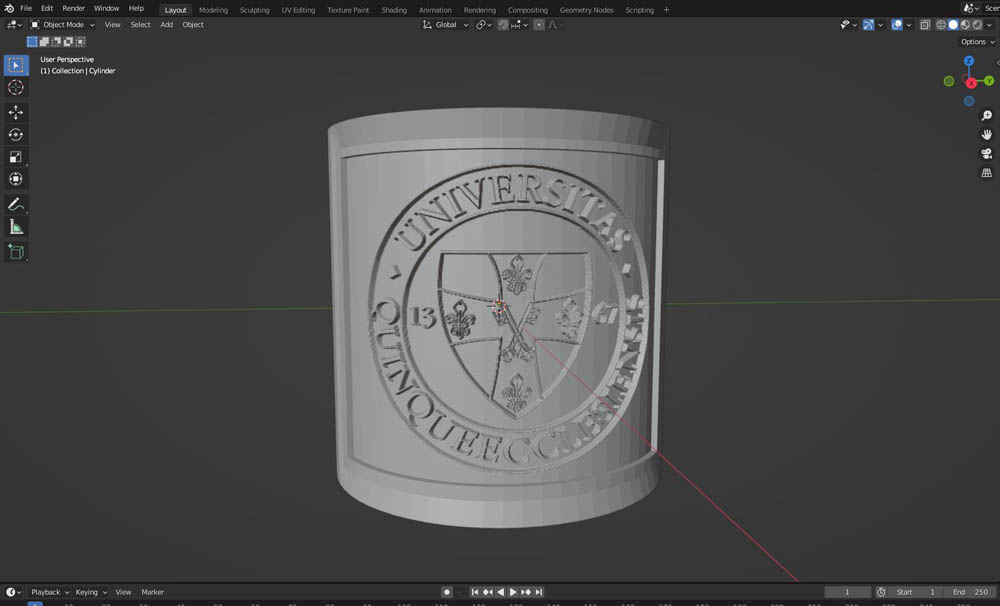Switch to wireframe viewport shading
Image resolution: width=1000 pixels, height=606 pixels.
pyautogui.click(x=941, y=25)
